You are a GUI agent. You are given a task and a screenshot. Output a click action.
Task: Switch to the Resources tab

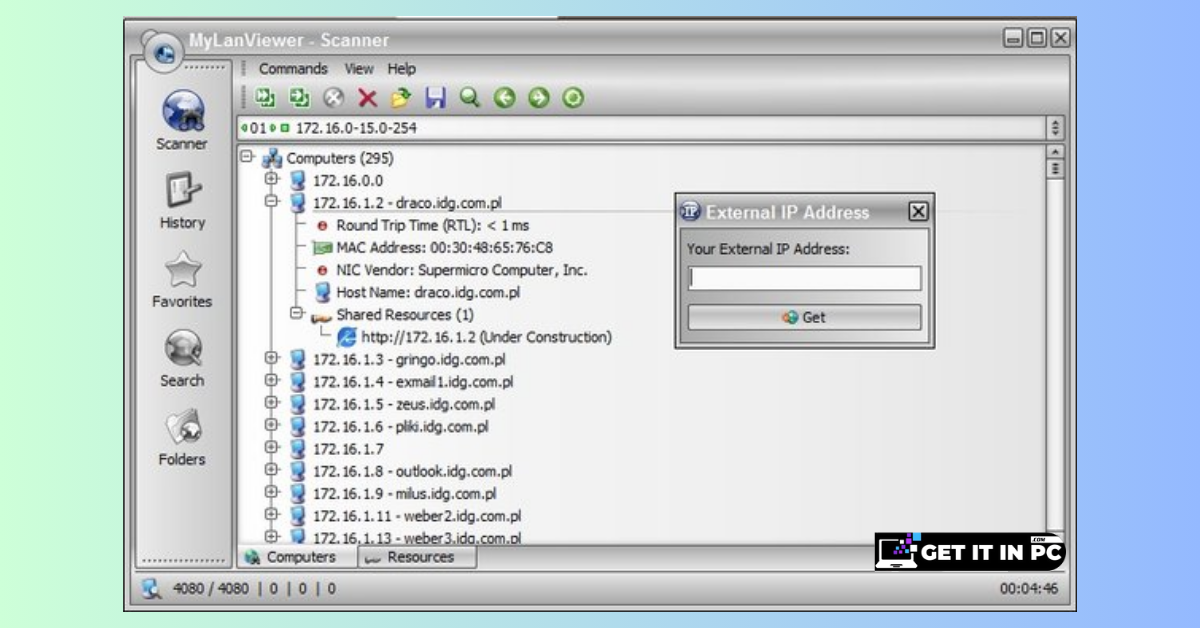(418, 557)
